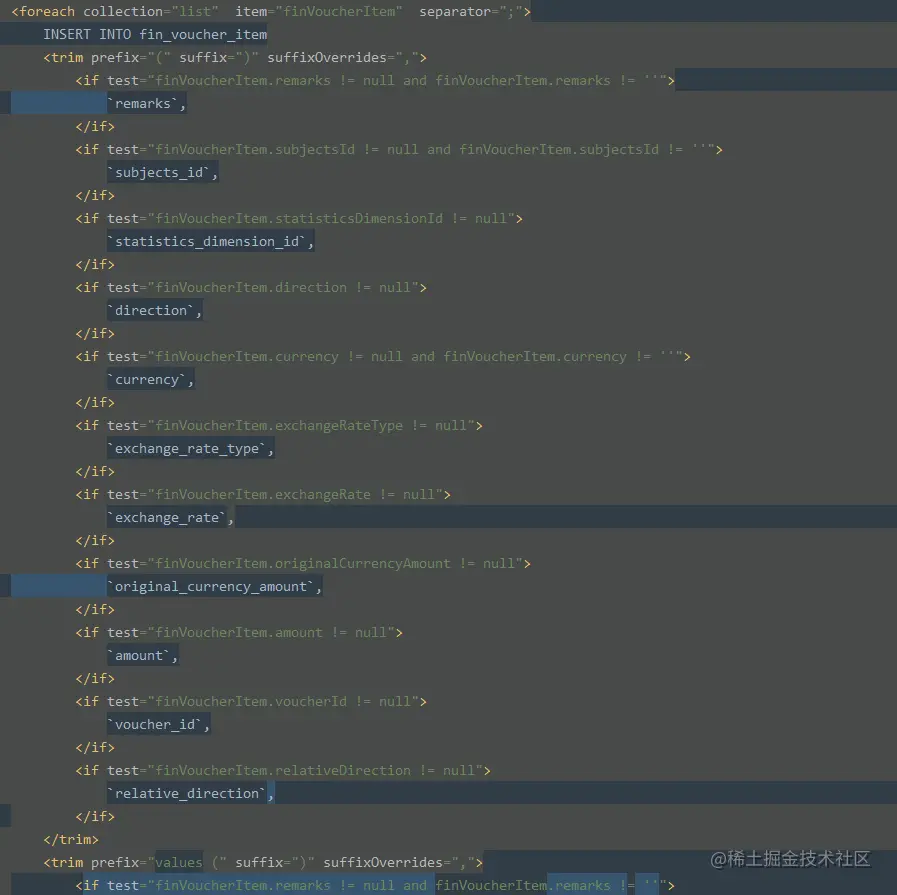Click the `voucher_id`, column line
Screen dimensions: 897x895
pyautogui.click(x=158, y=725)
